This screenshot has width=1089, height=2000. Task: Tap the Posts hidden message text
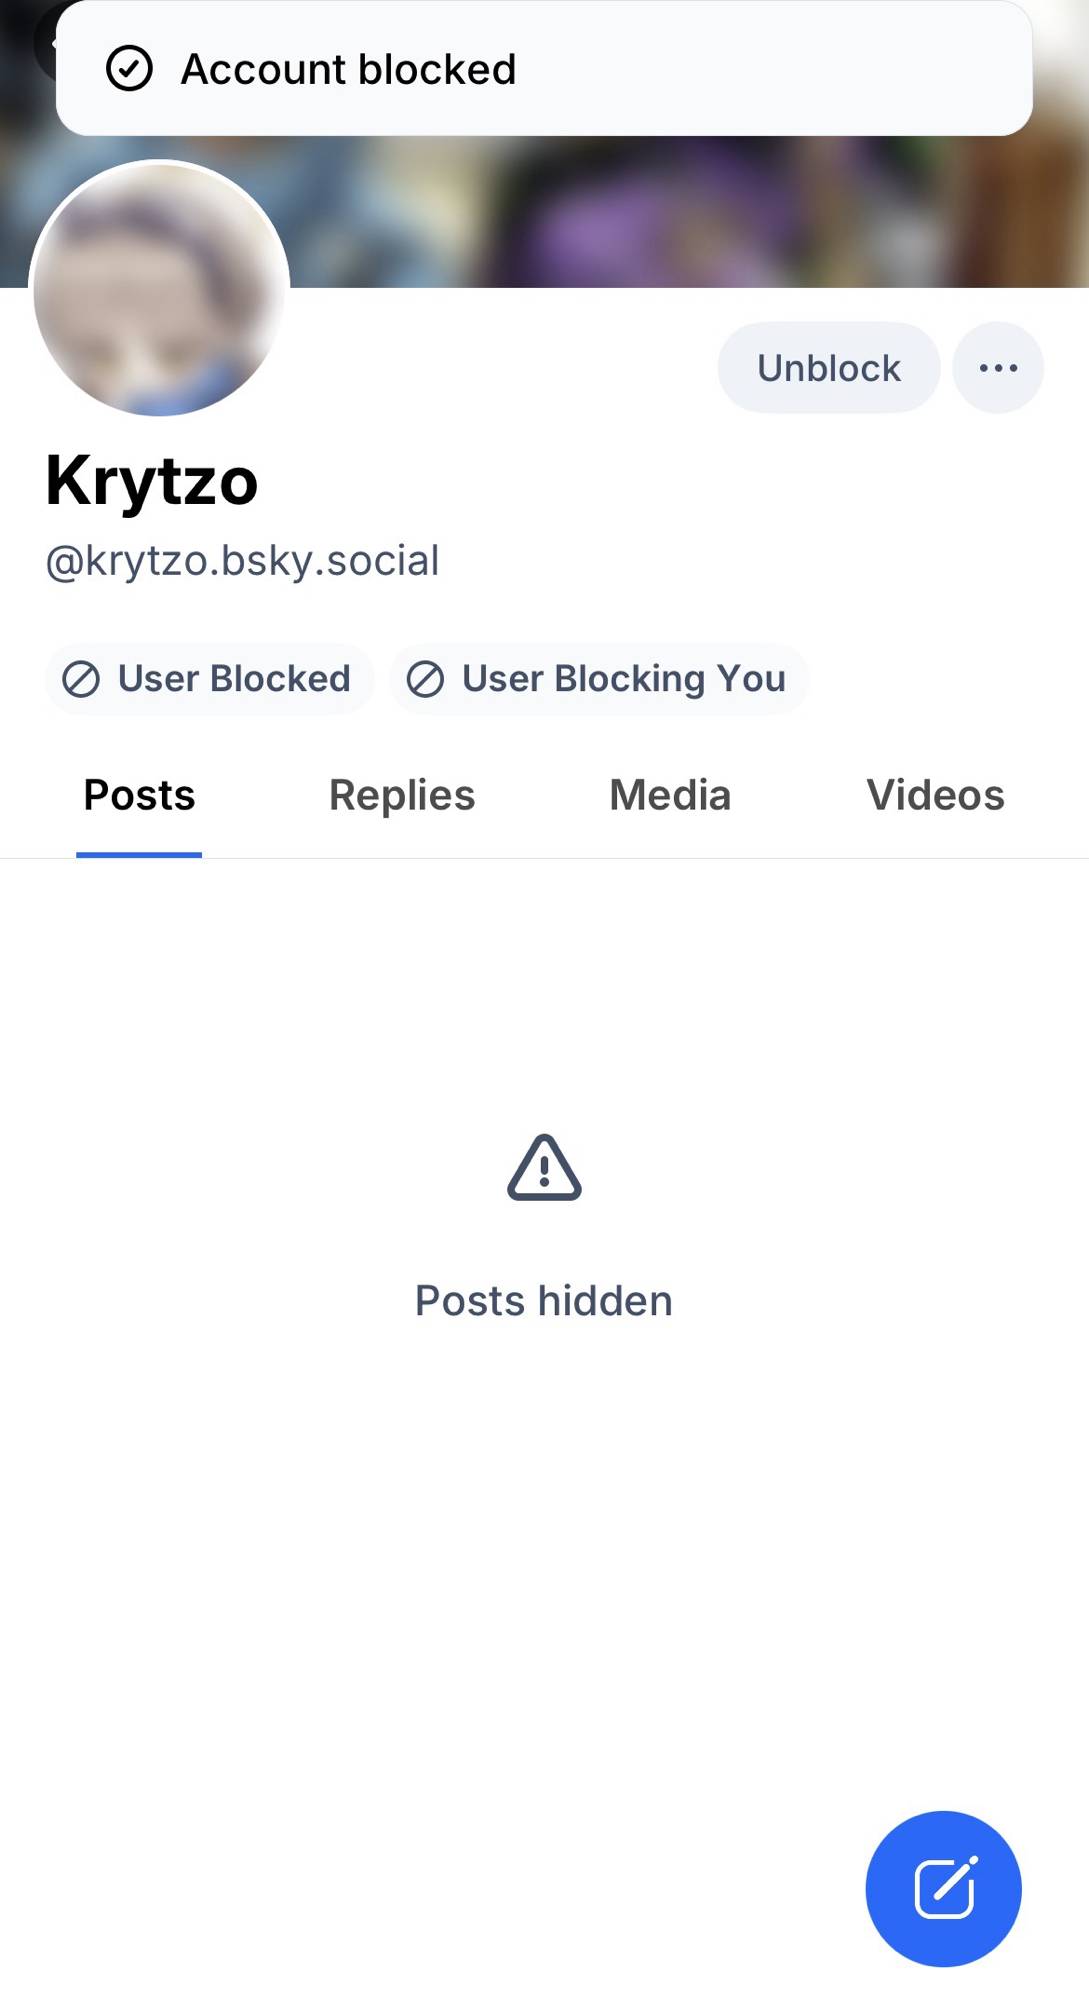coord(544,1301)
